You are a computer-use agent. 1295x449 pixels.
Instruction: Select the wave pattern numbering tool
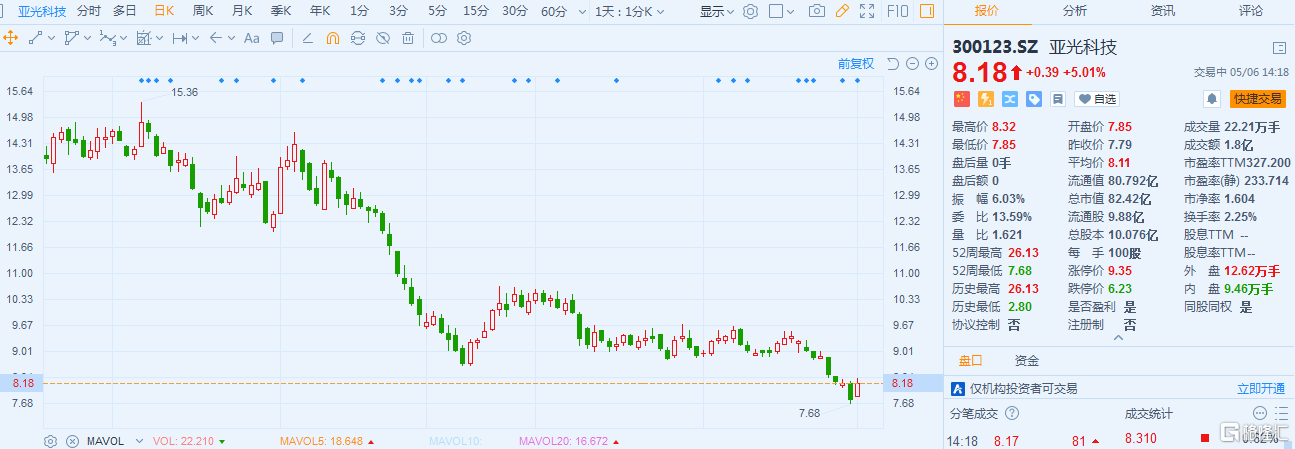click(107, 38)
